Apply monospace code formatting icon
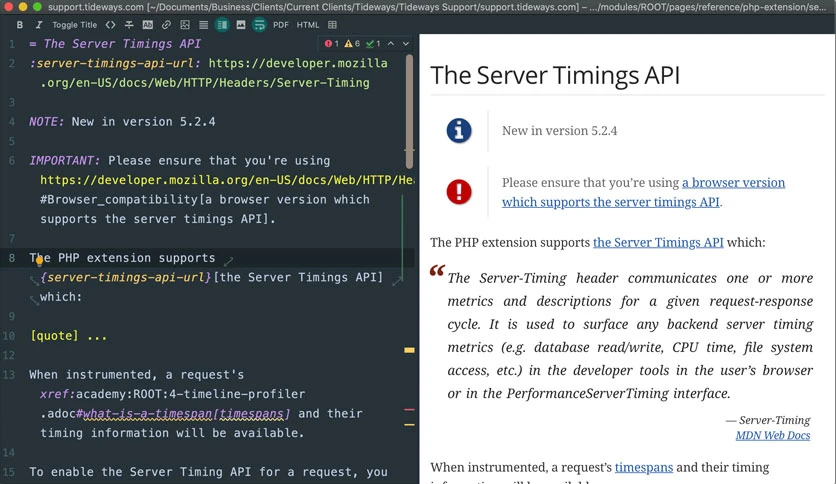 click(x=110, y=25)
